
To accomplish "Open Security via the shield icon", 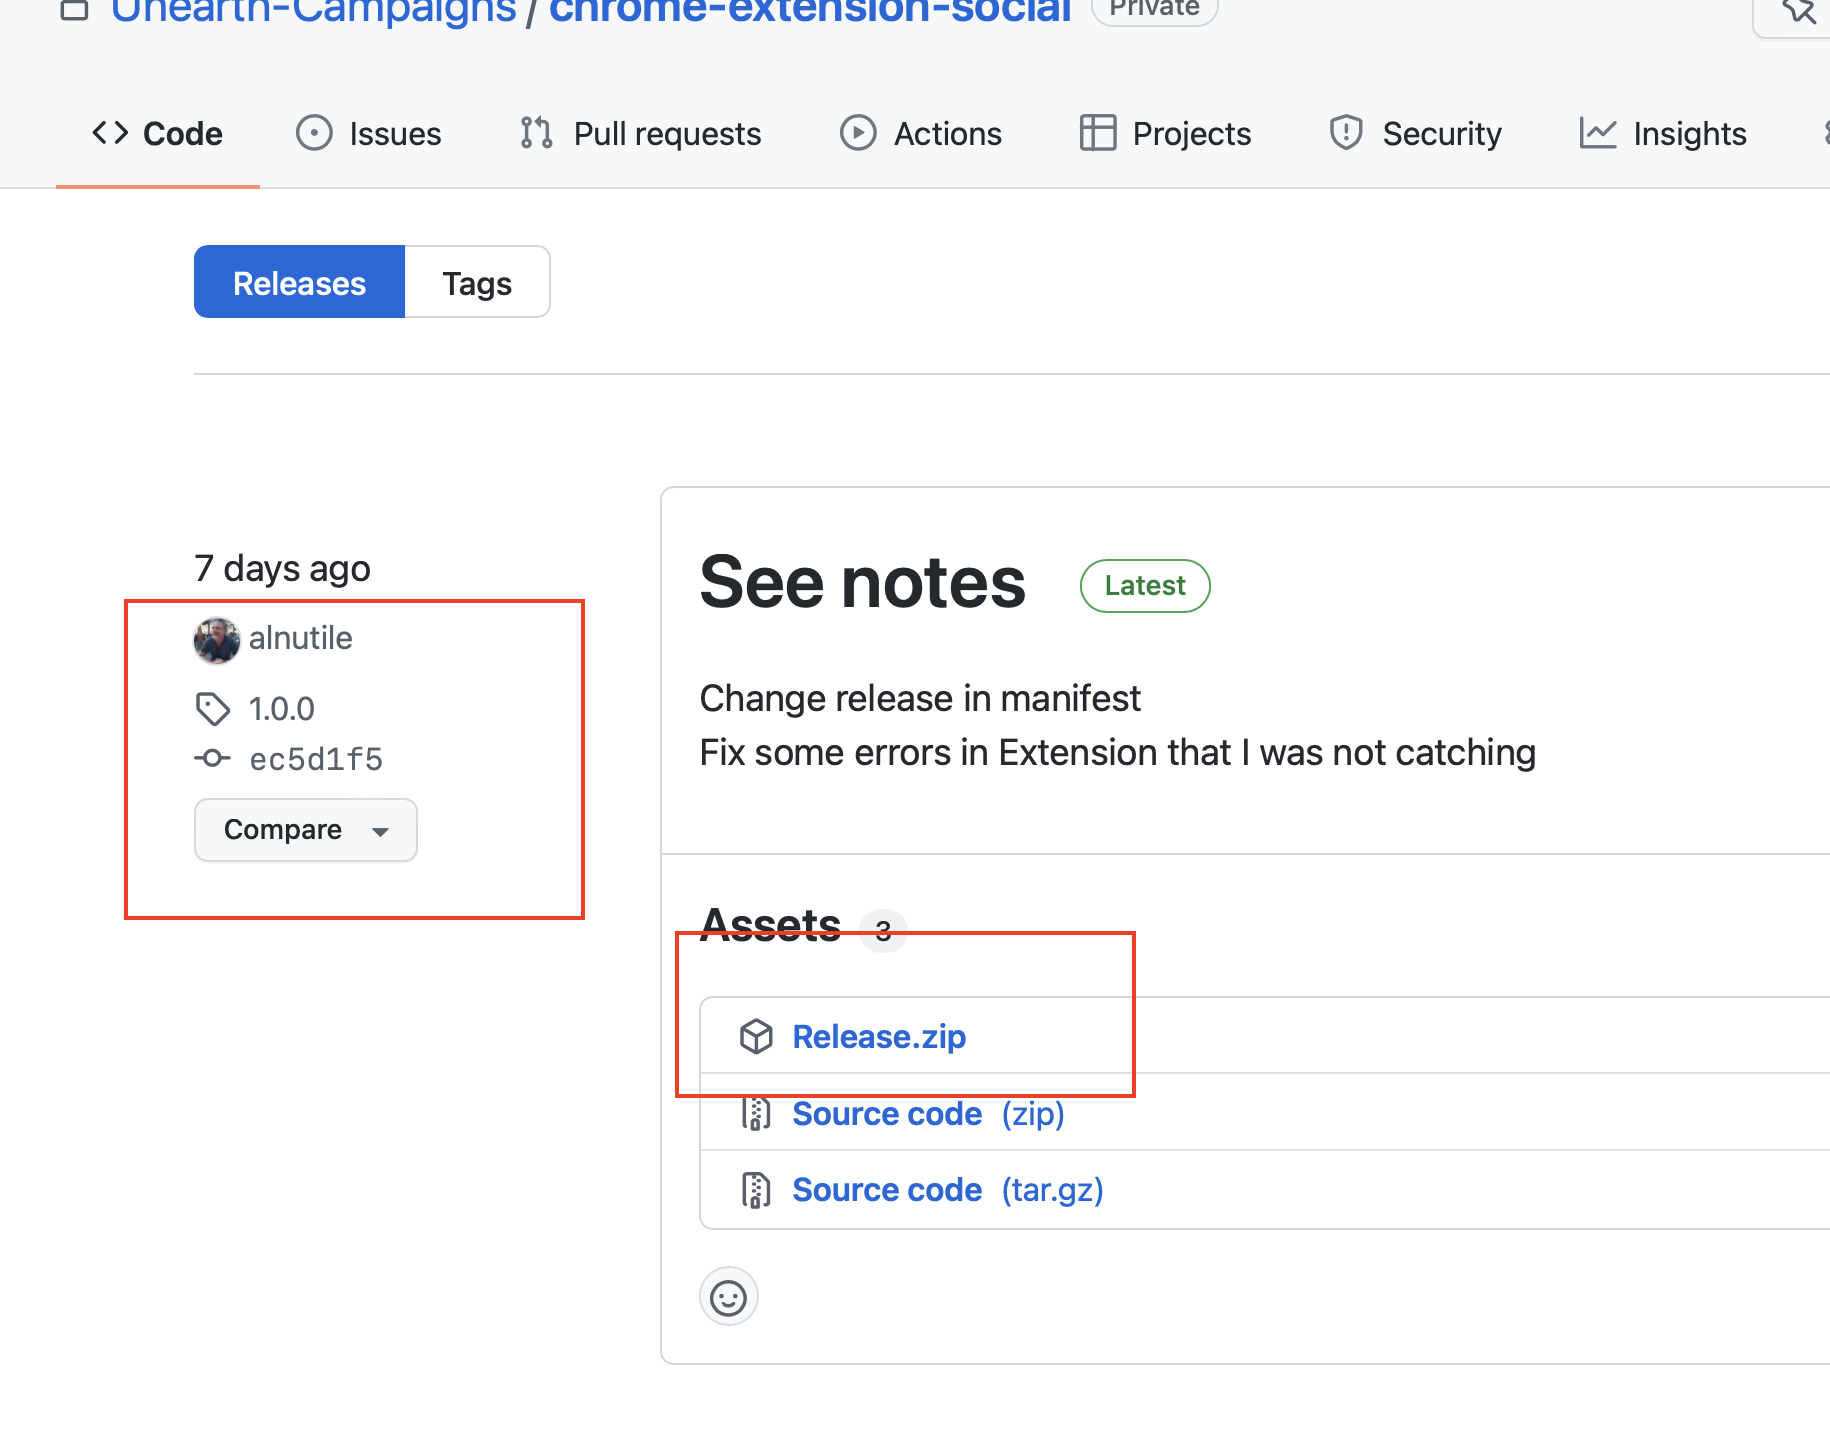I will pyautogui.click(x=1345, y=132).
